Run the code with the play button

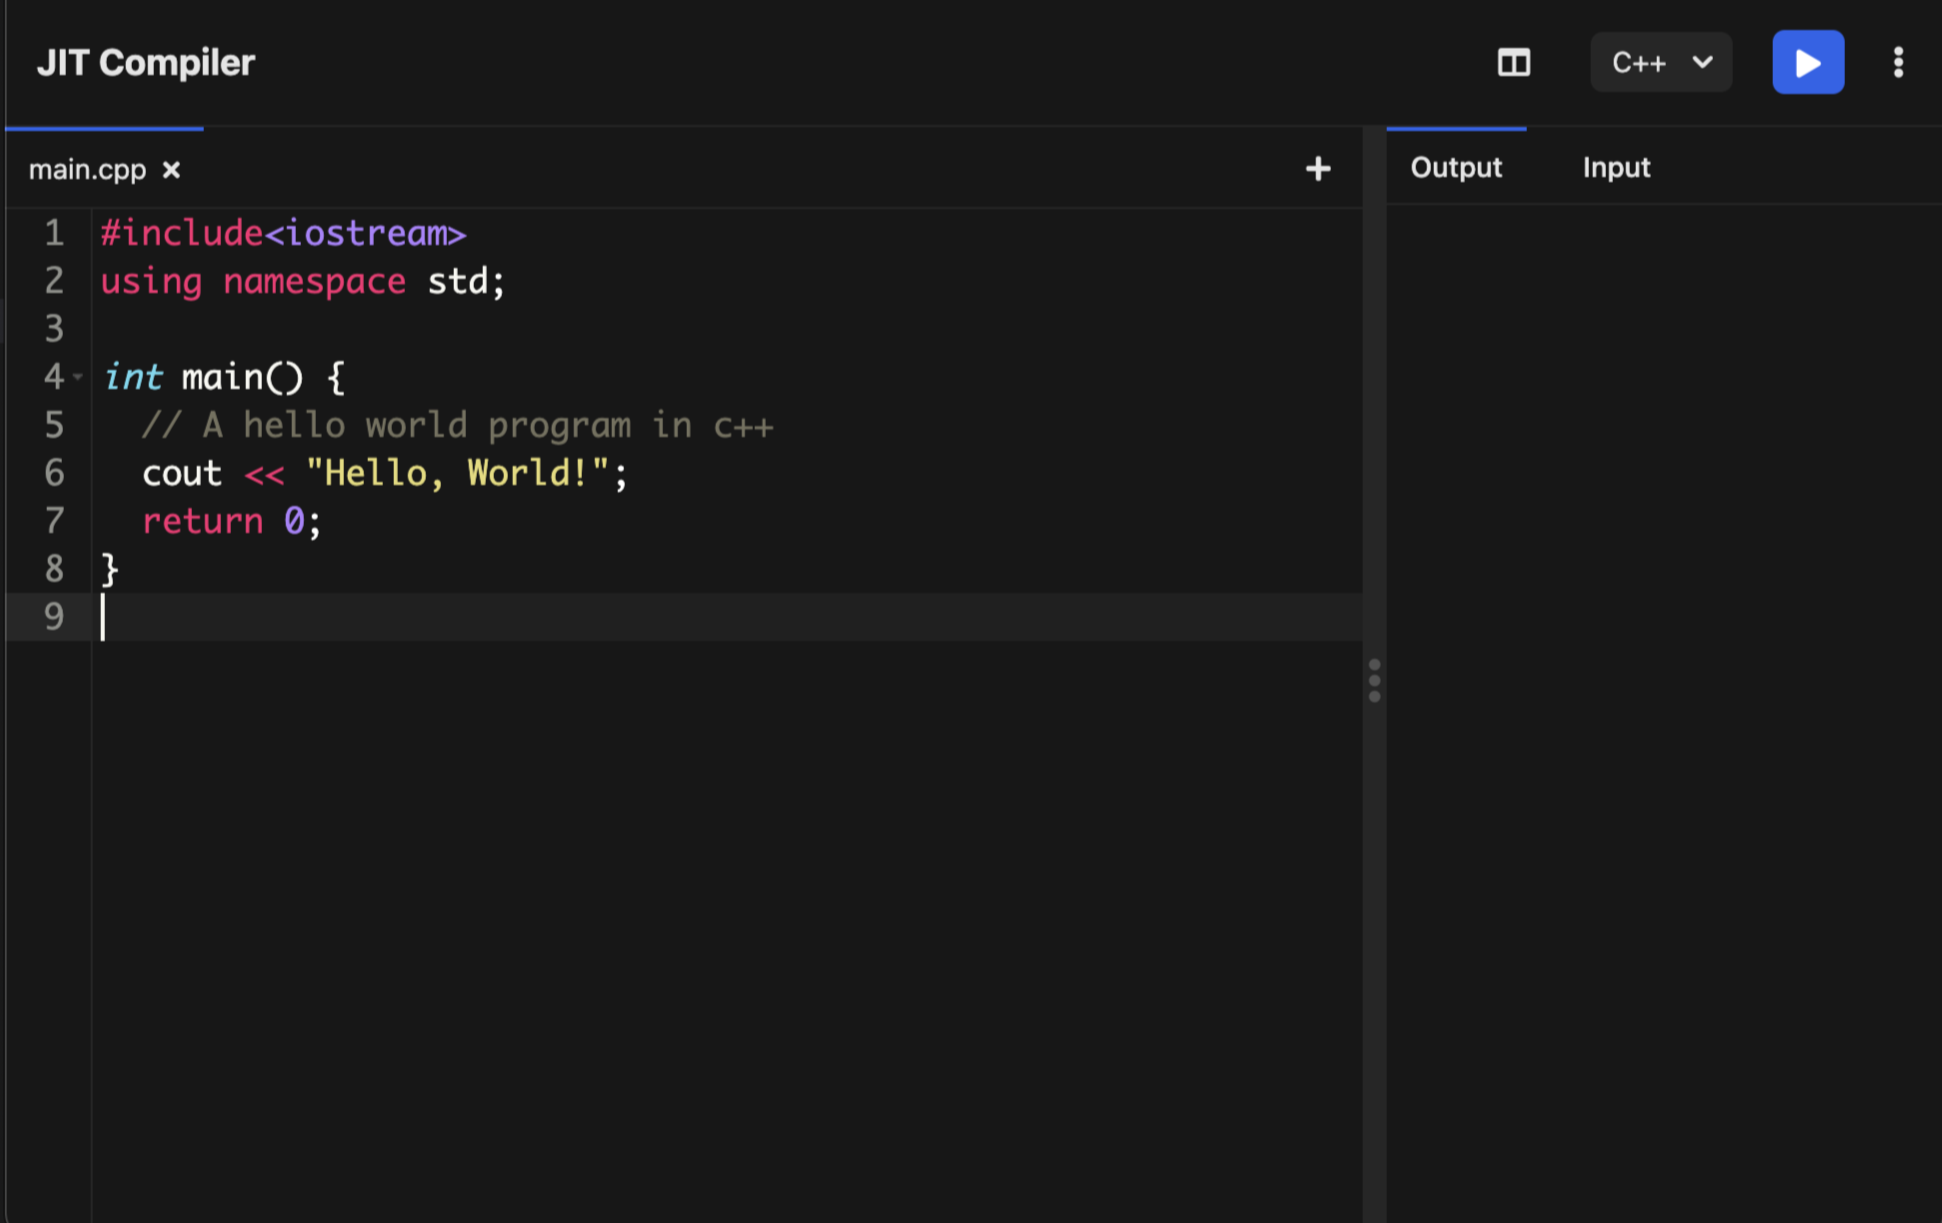coord(1807,63)
